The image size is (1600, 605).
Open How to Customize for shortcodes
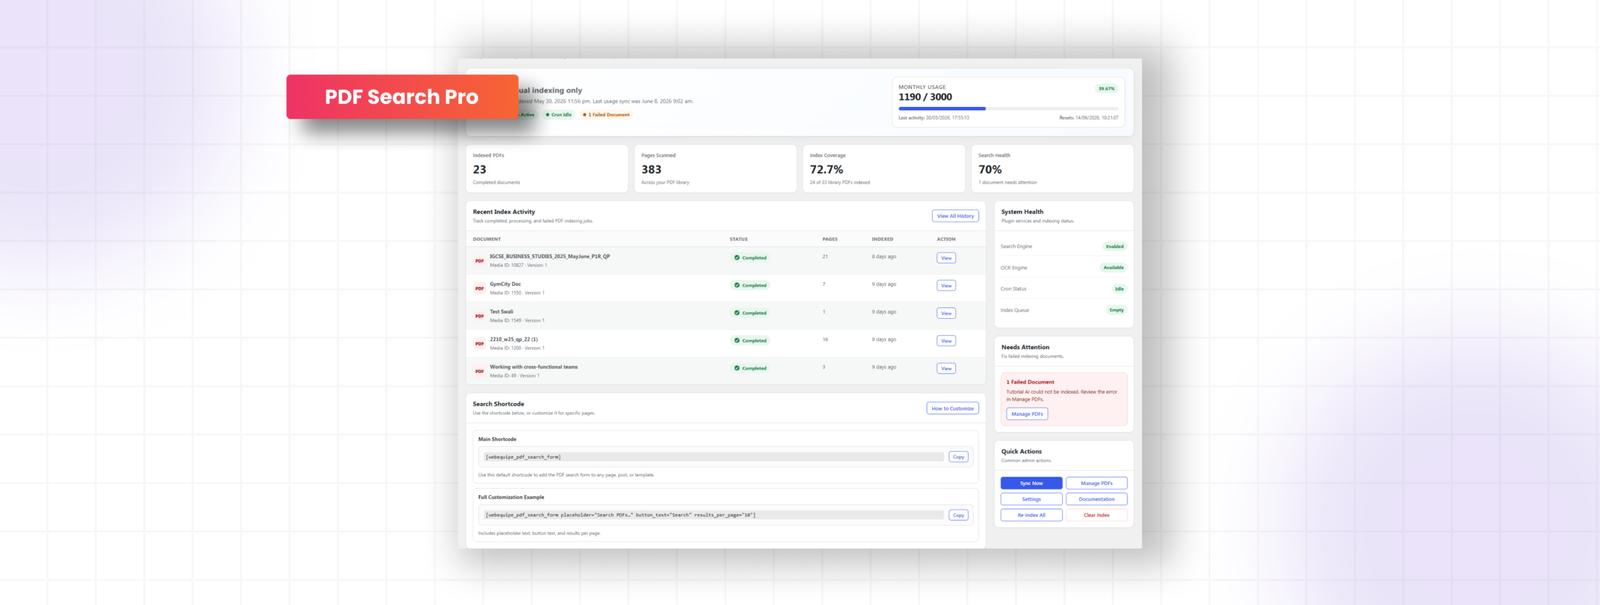coord(952,408)
